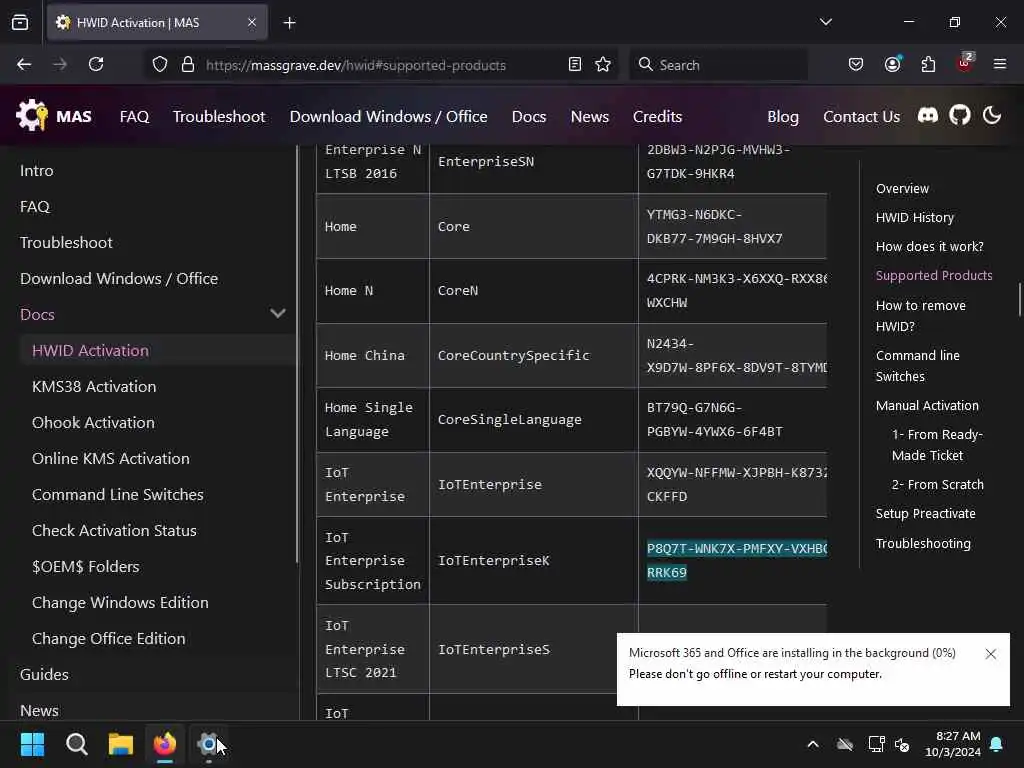Jump to Manual Activation section

tap(927, 405)
